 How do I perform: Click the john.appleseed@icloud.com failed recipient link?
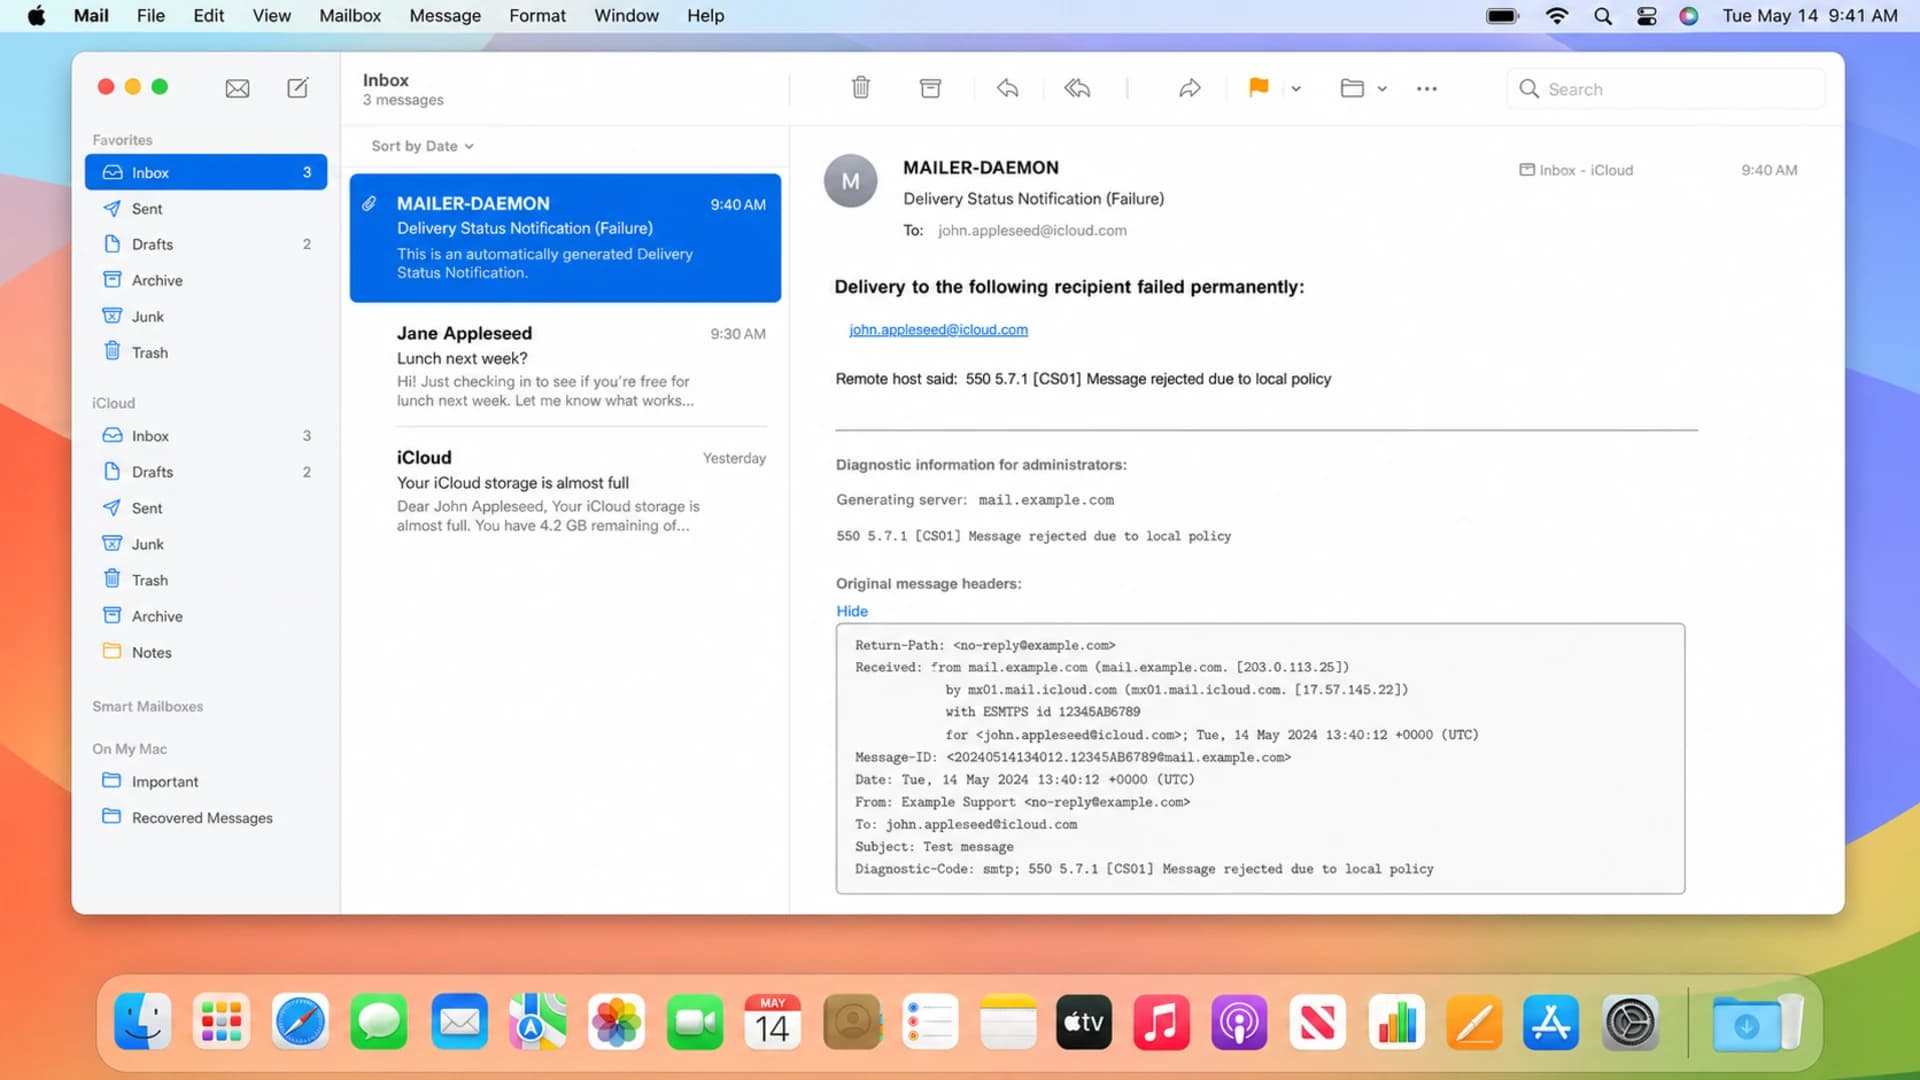click(938, 330)
